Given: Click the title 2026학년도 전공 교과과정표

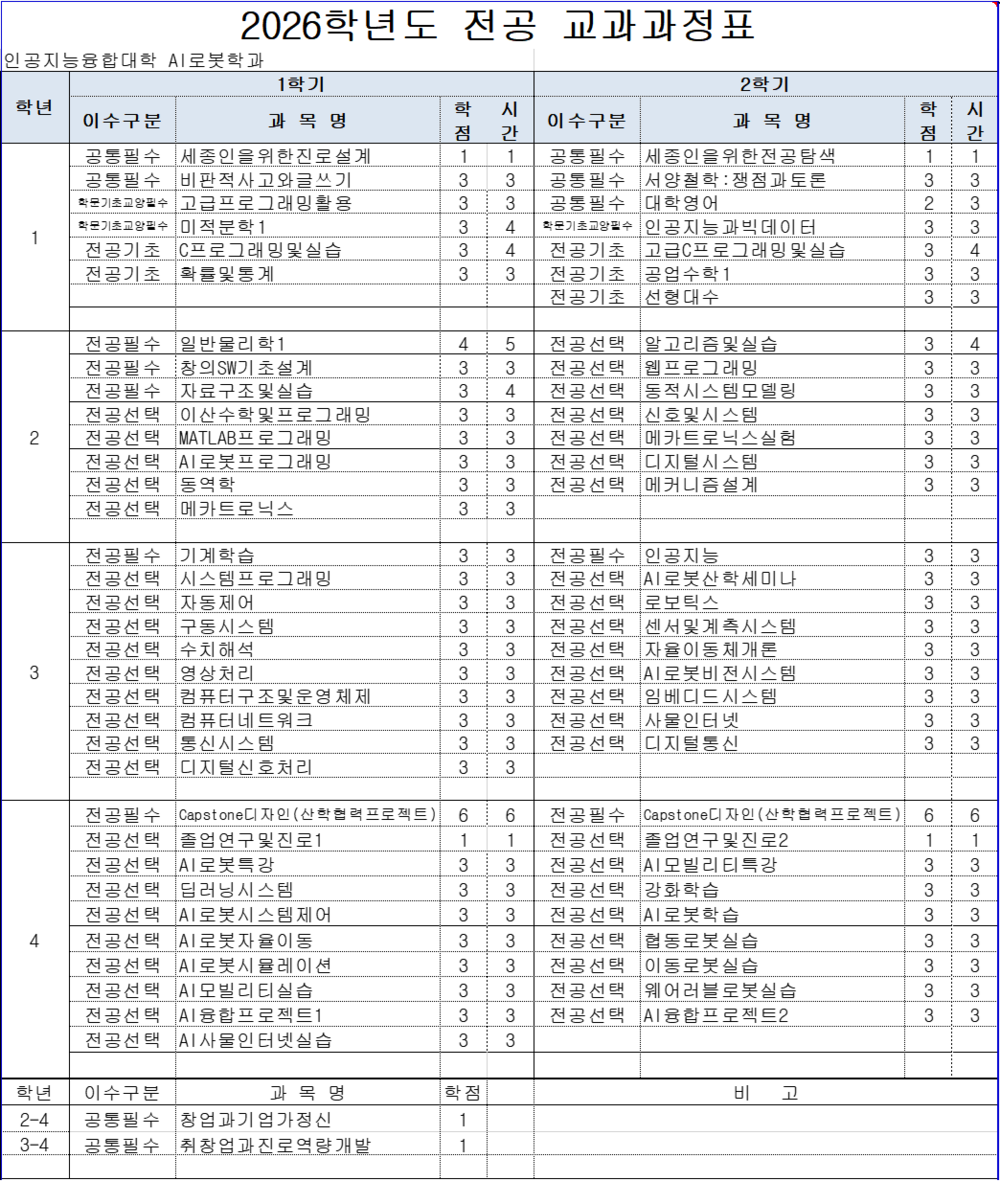Looking at the screenshot, I should pyautogui.click(x=498, y=26).
